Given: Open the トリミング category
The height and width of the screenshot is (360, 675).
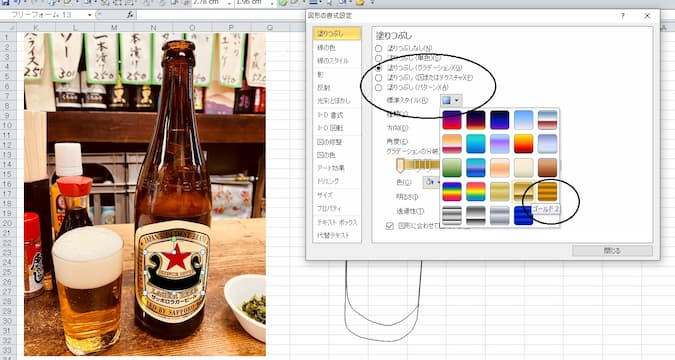Looking at the screenshot, I should coord(337,181).
